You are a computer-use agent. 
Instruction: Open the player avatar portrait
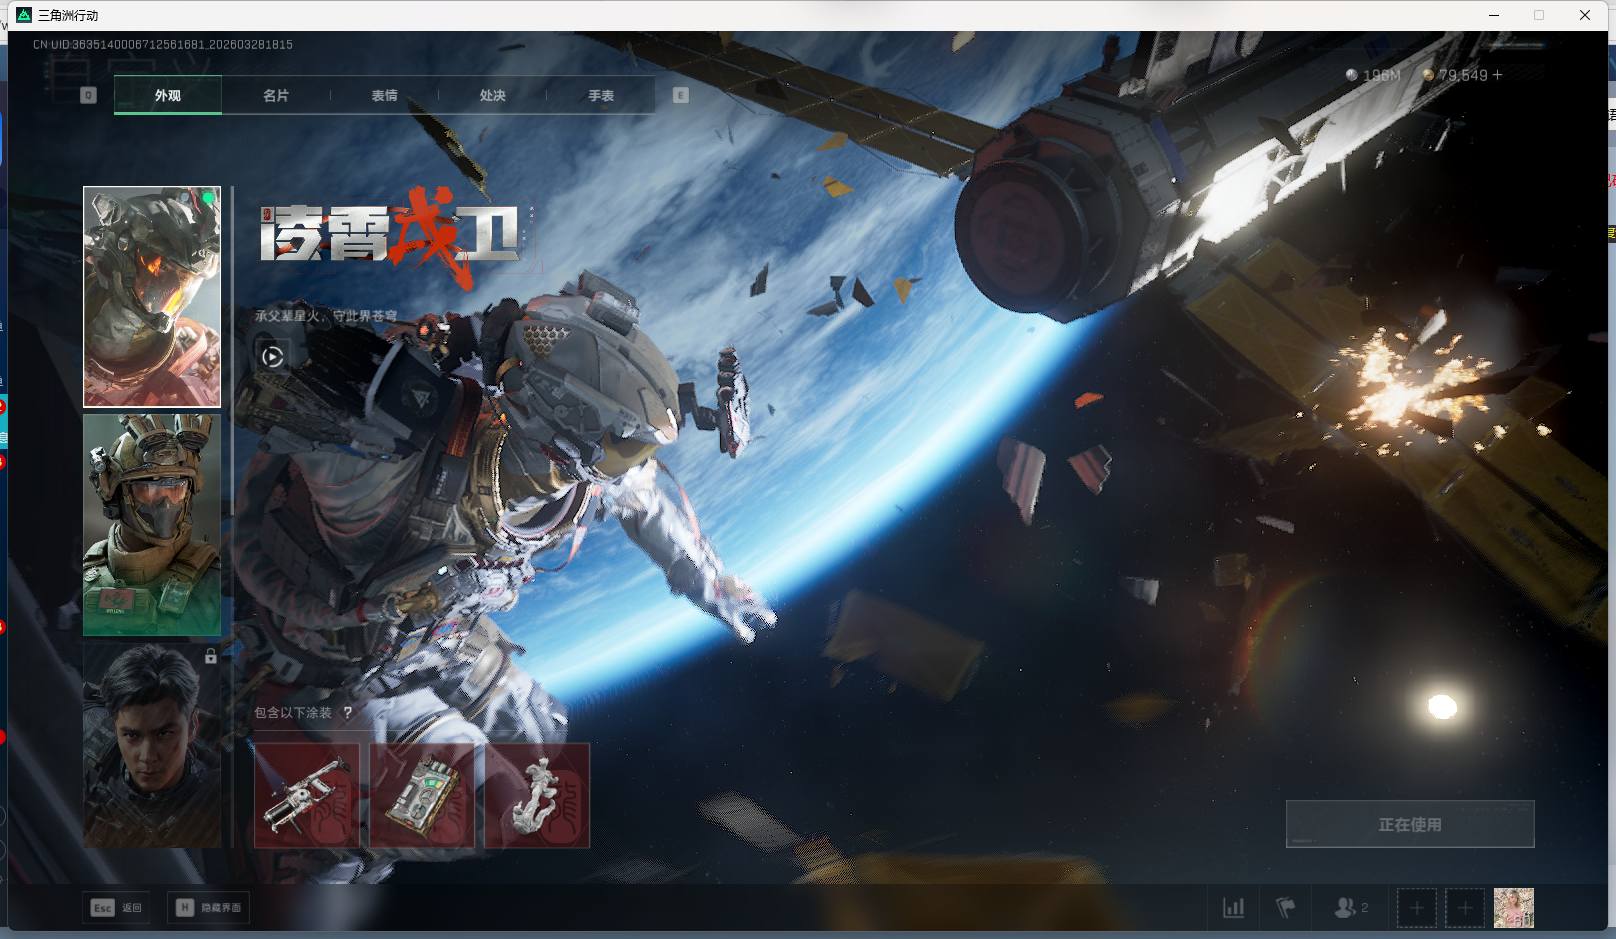tap(1513, 908)
